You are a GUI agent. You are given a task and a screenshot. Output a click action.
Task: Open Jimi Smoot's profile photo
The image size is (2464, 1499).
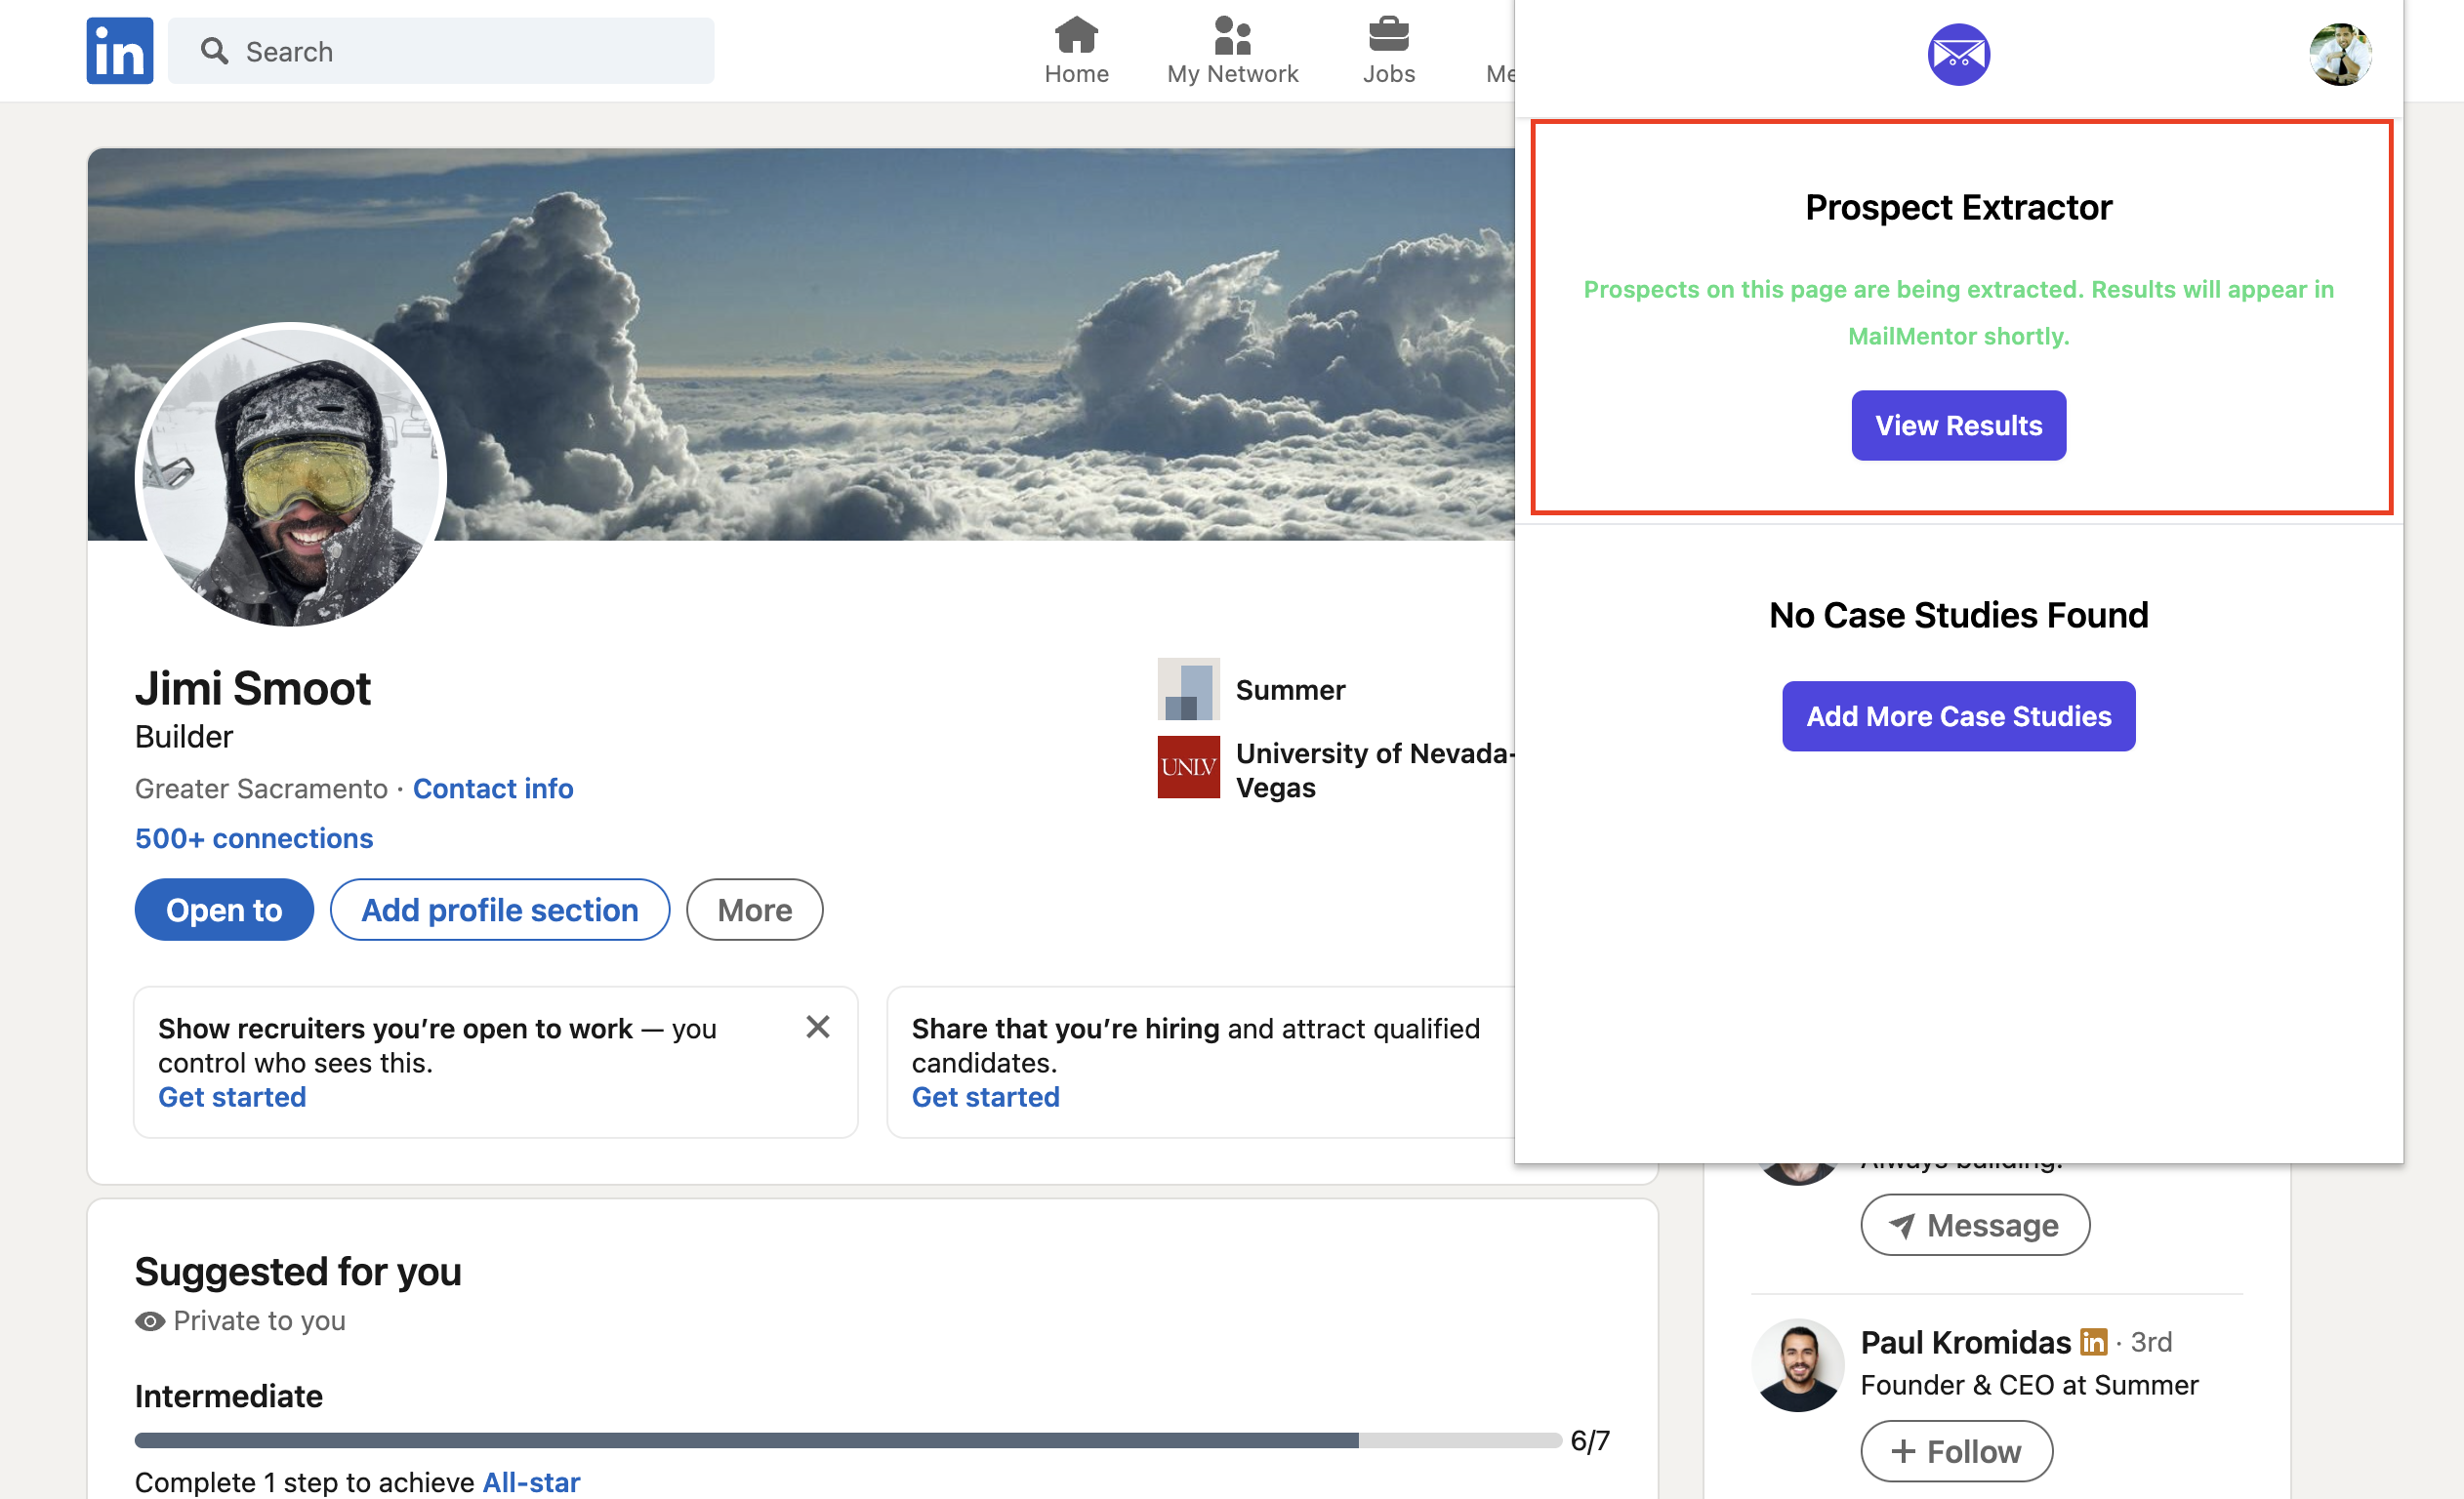[x=290, y=478]
